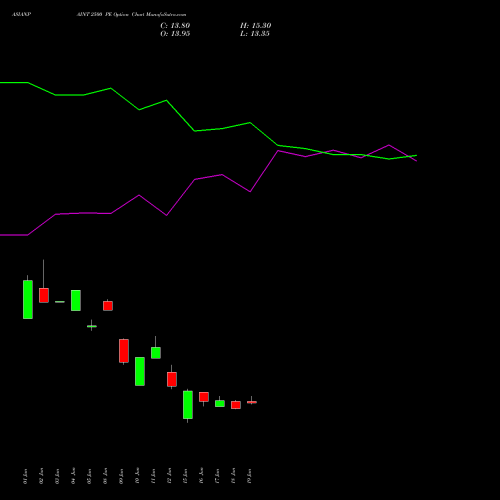Screen dimensions: 500x500
Task: Click the PE Option Chart title text
Action: tap(131, 15)
